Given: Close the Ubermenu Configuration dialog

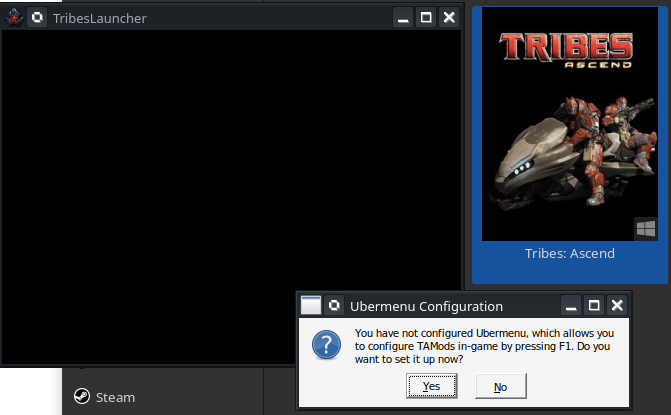Looking at the screenshot, I should coord(617,305).
